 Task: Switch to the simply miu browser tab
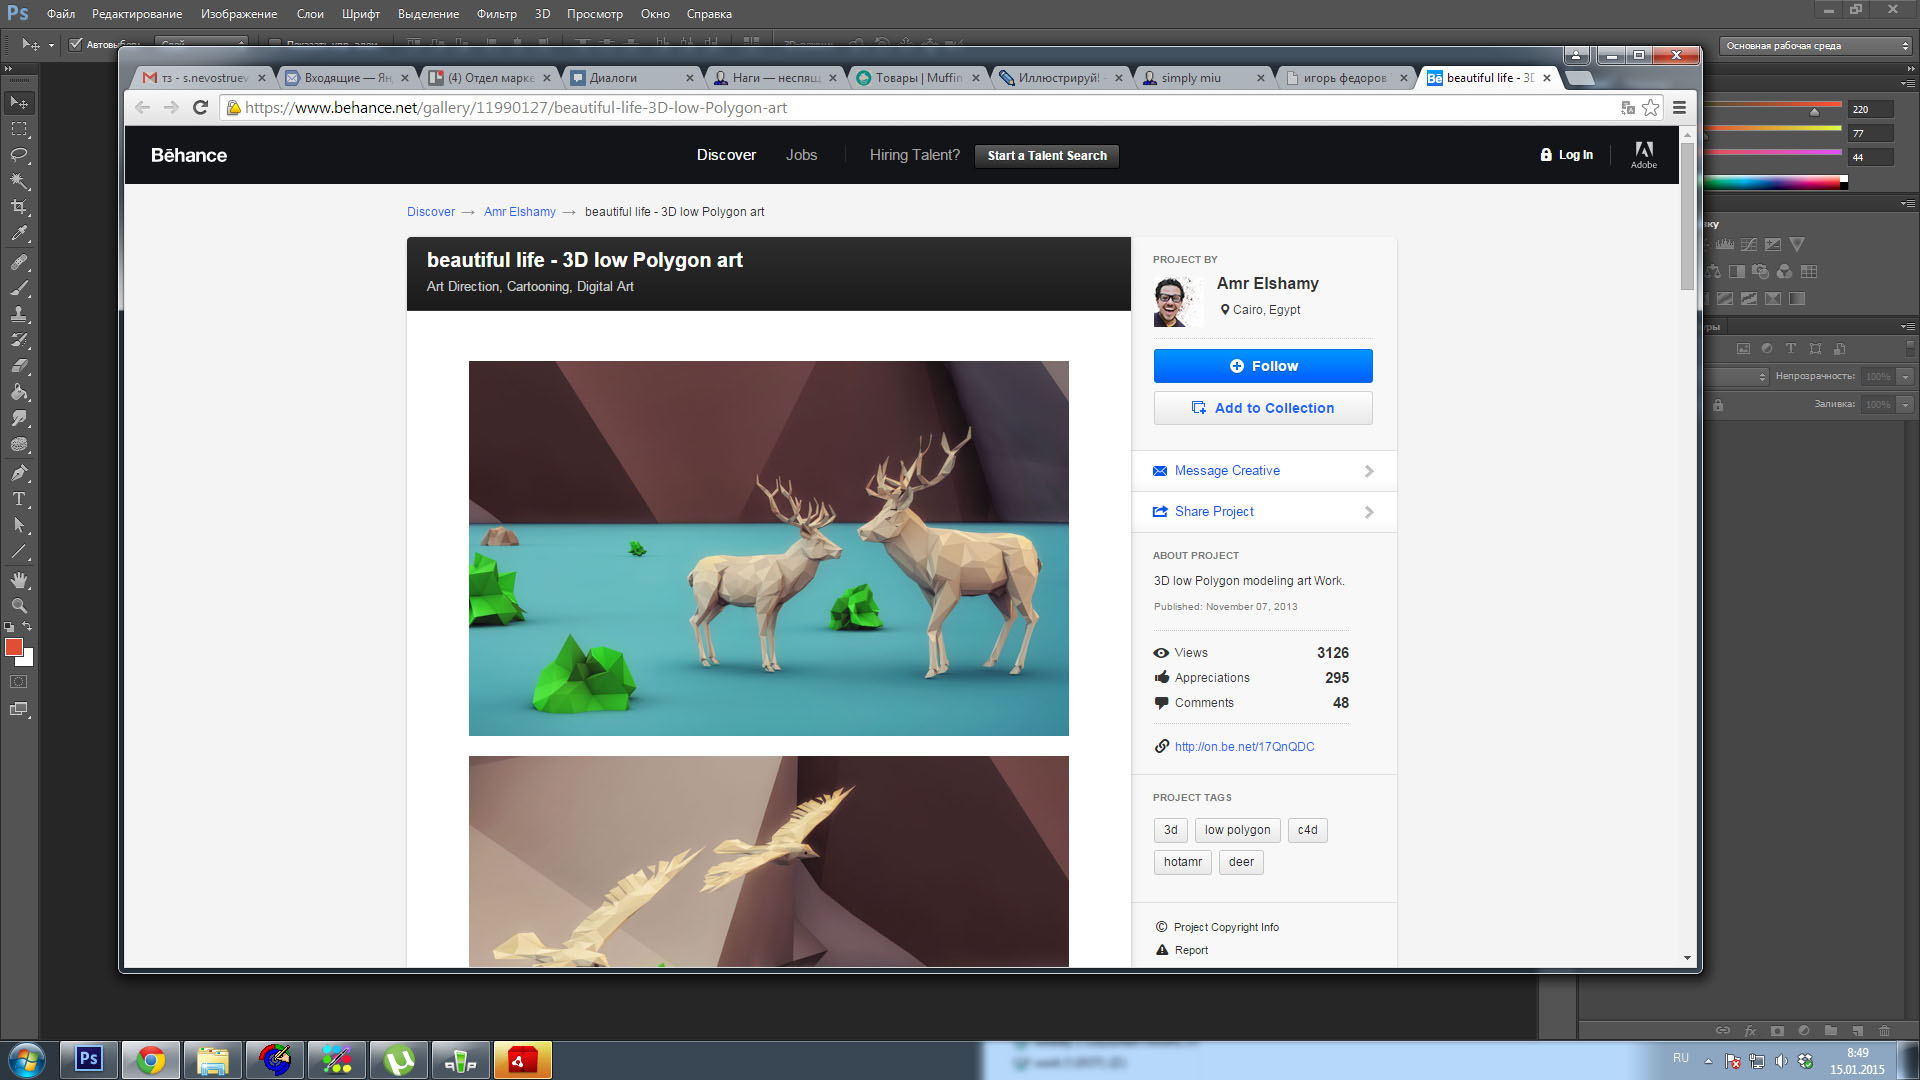pos(1202,78)
